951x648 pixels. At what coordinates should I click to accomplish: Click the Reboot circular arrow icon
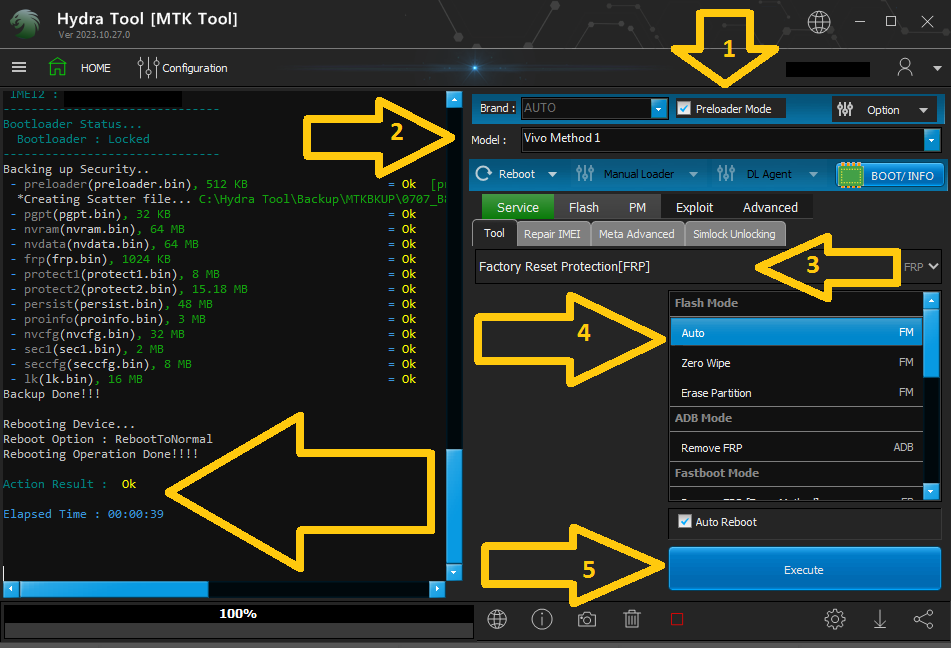483,174
